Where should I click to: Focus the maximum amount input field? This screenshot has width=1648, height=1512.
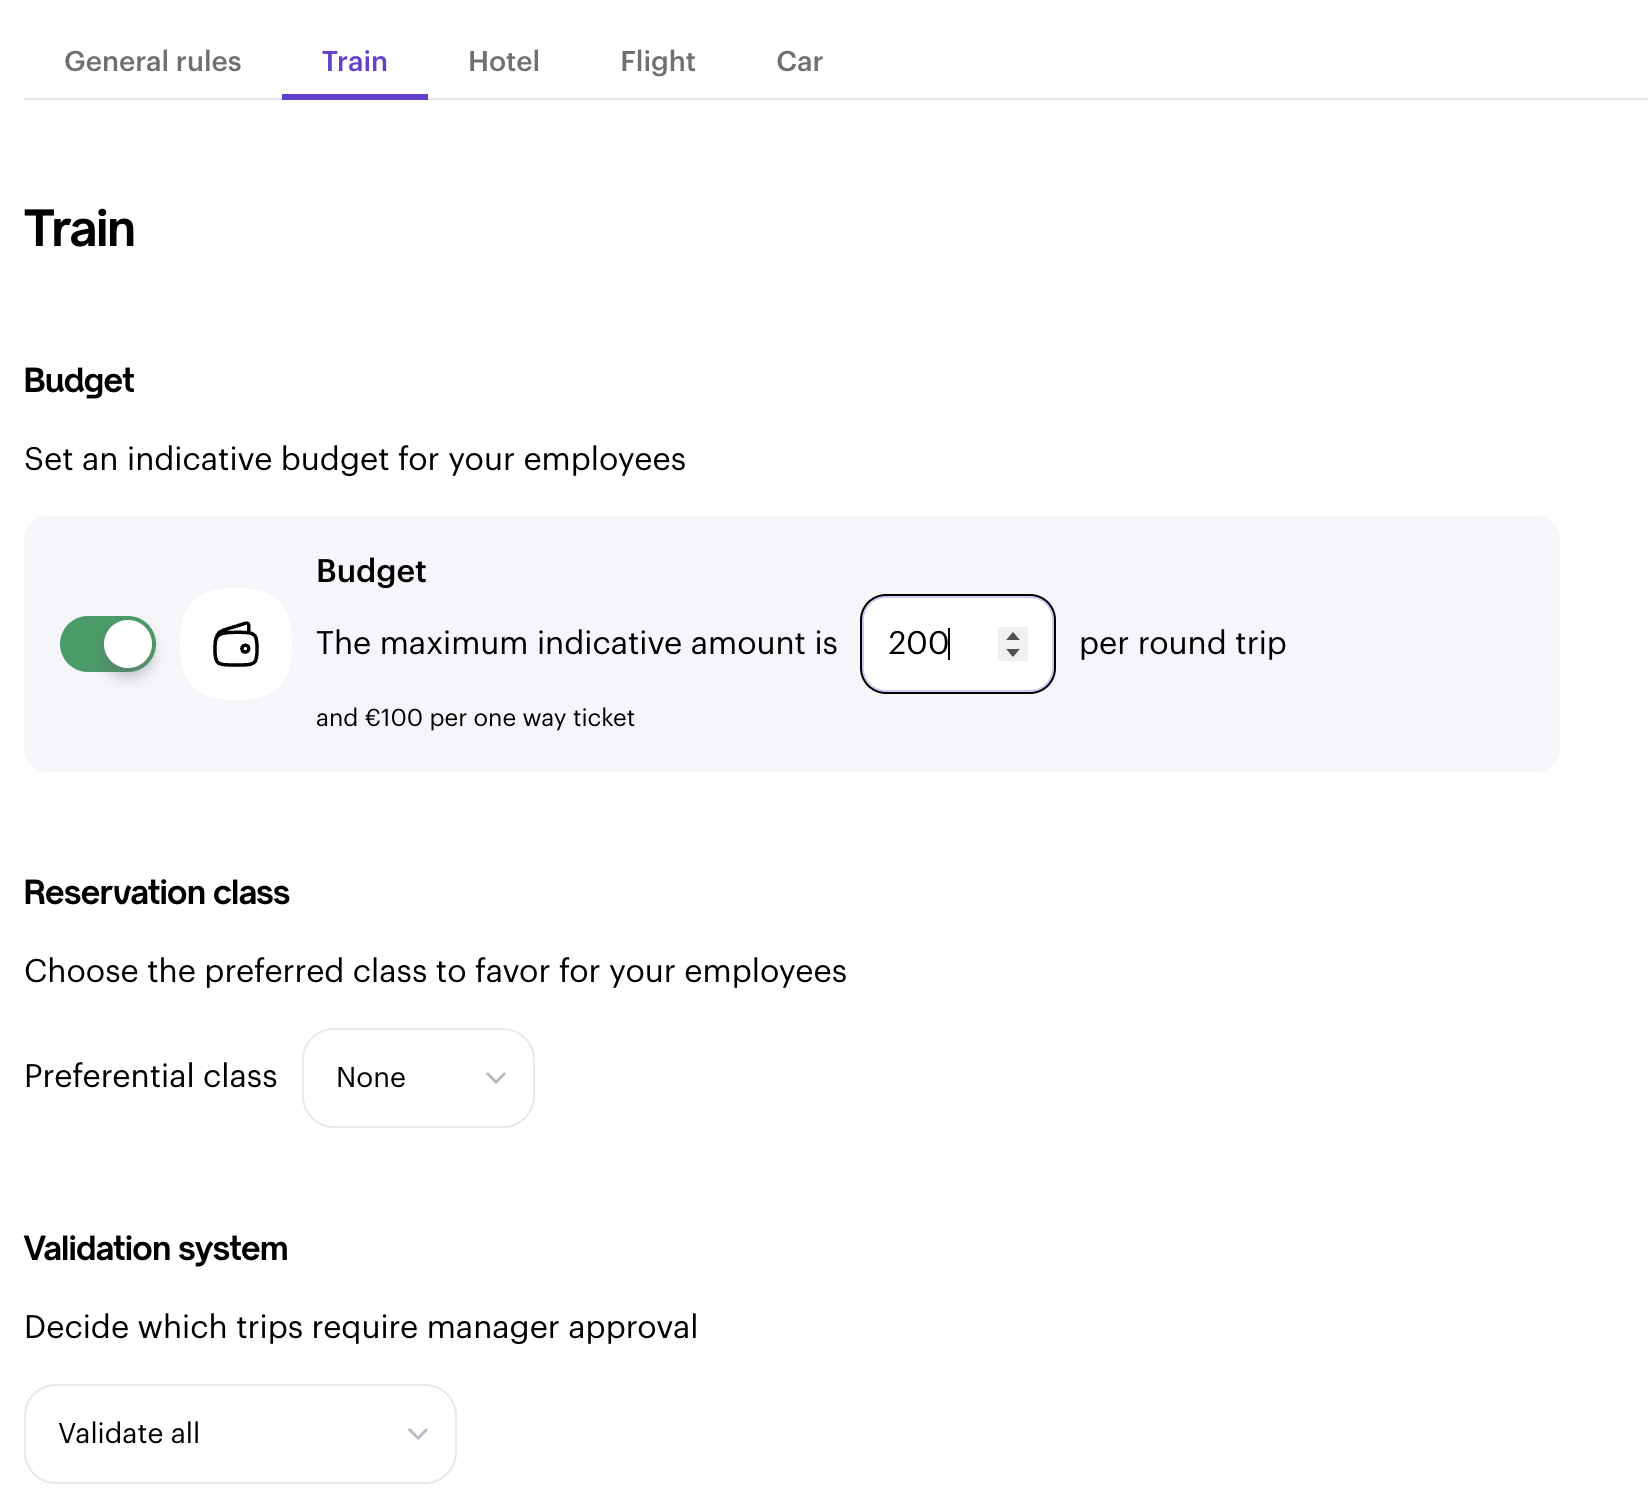pos(958,644)
